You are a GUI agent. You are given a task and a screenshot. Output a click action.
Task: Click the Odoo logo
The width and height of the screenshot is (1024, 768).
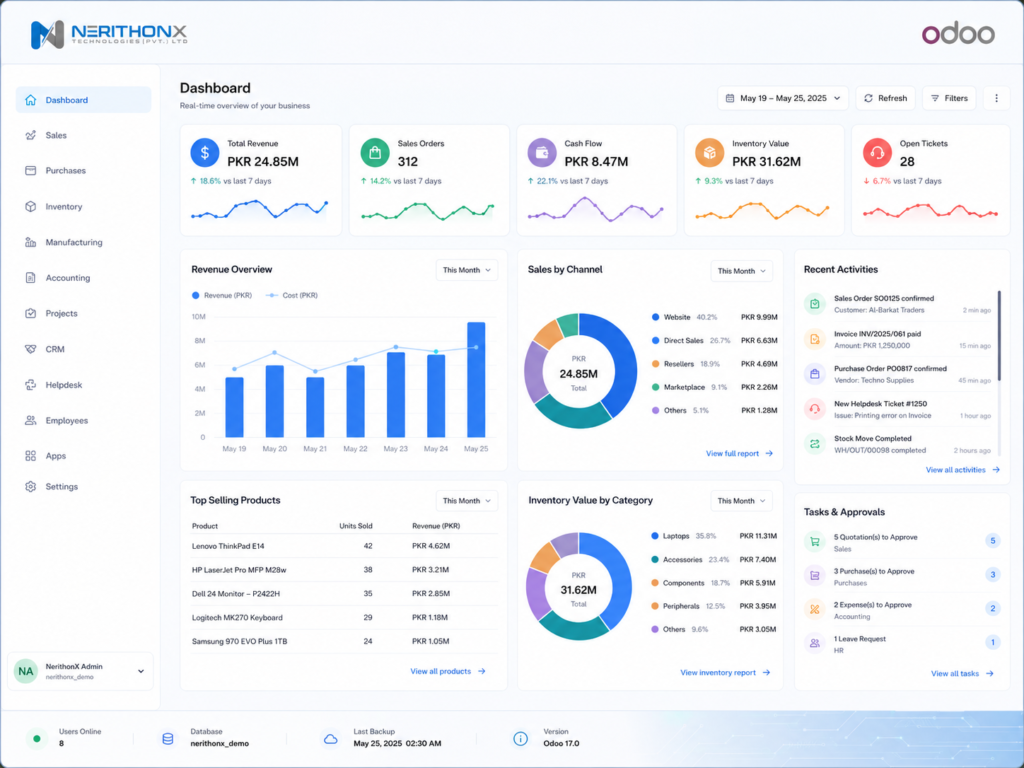[958, 33]
